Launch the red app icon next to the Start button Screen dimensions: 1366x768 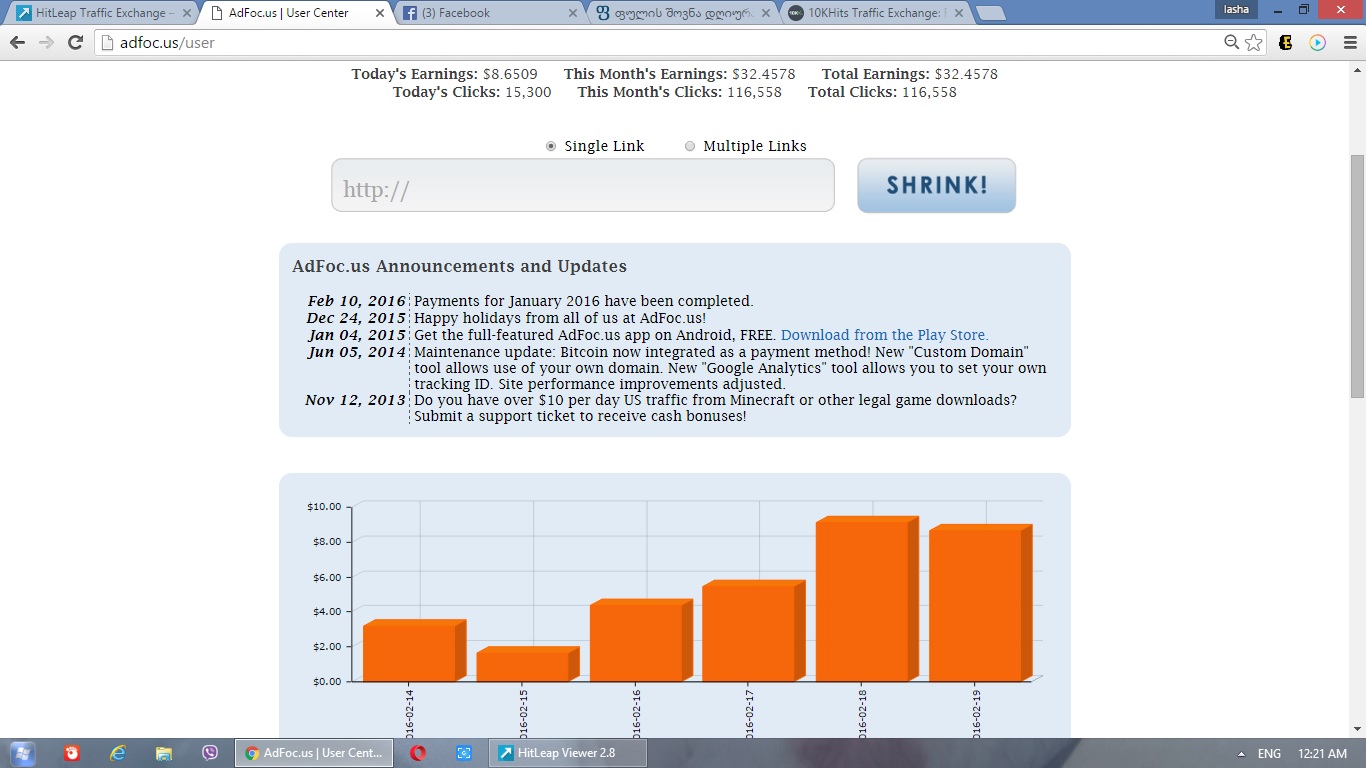tap(72, 753)
